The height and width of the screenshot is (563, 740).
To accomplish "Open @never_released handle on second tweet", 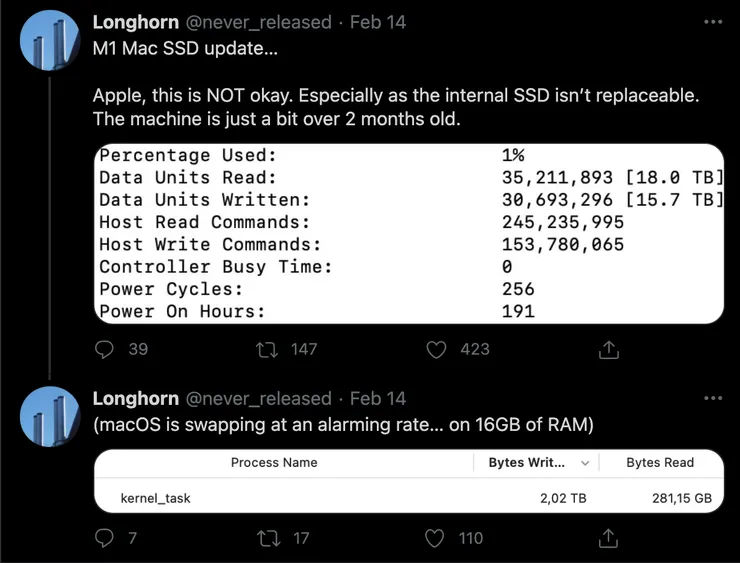I will 259,399.
